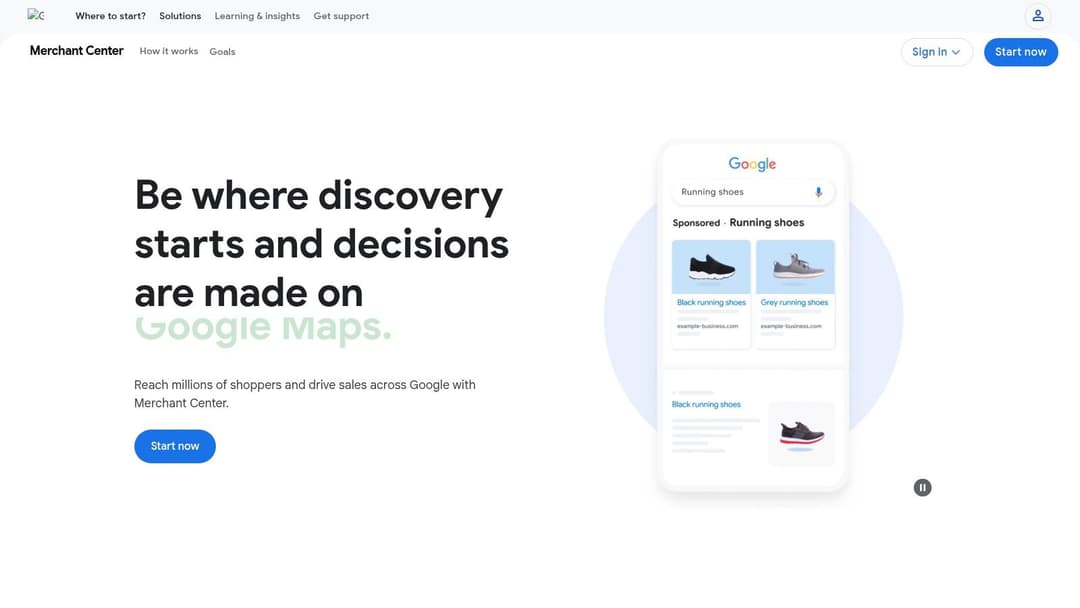Click the 'Reach millions of shoppers' paragraph
The image size is (1080, 608).
tap(304, 394)
